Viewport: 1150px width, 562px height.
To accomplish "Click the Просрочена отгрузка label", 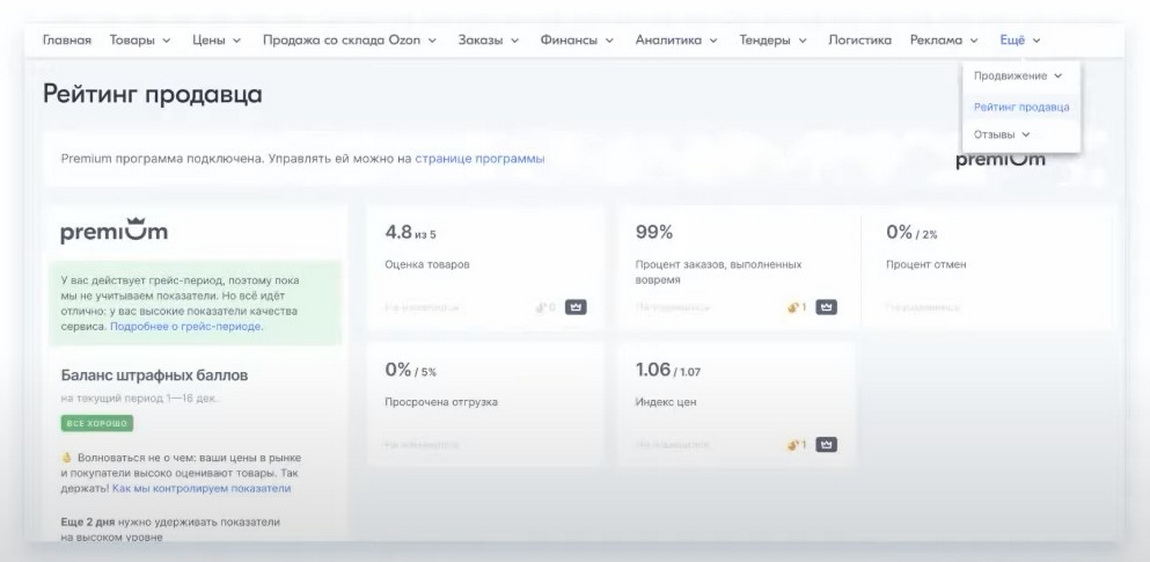I will [441, 402].
